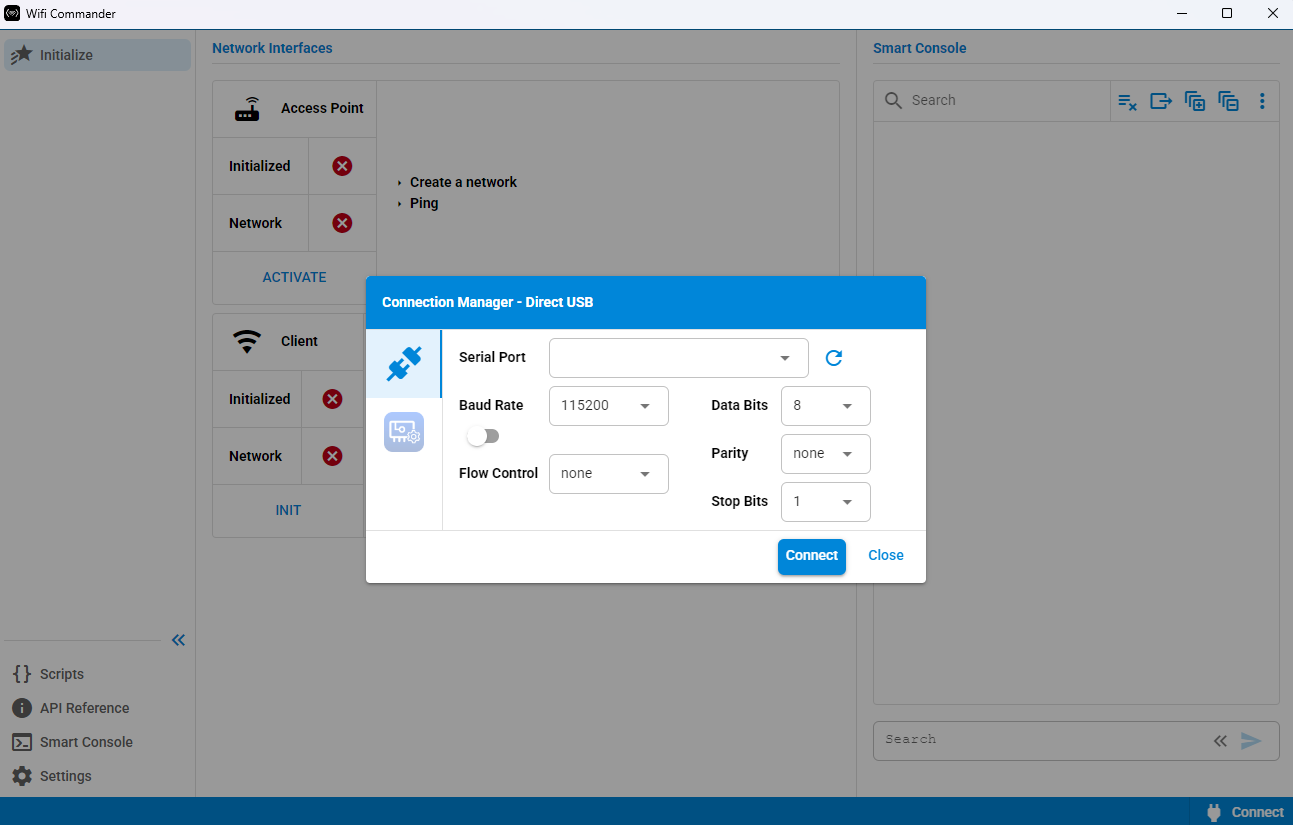Show command history with the double arrow
1293x825 pixels.
(1220, 741)
